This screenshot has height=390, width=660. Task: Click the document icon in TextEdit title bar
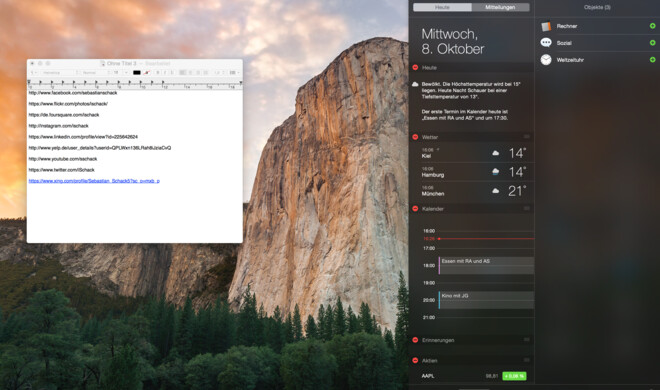(102, 64)
